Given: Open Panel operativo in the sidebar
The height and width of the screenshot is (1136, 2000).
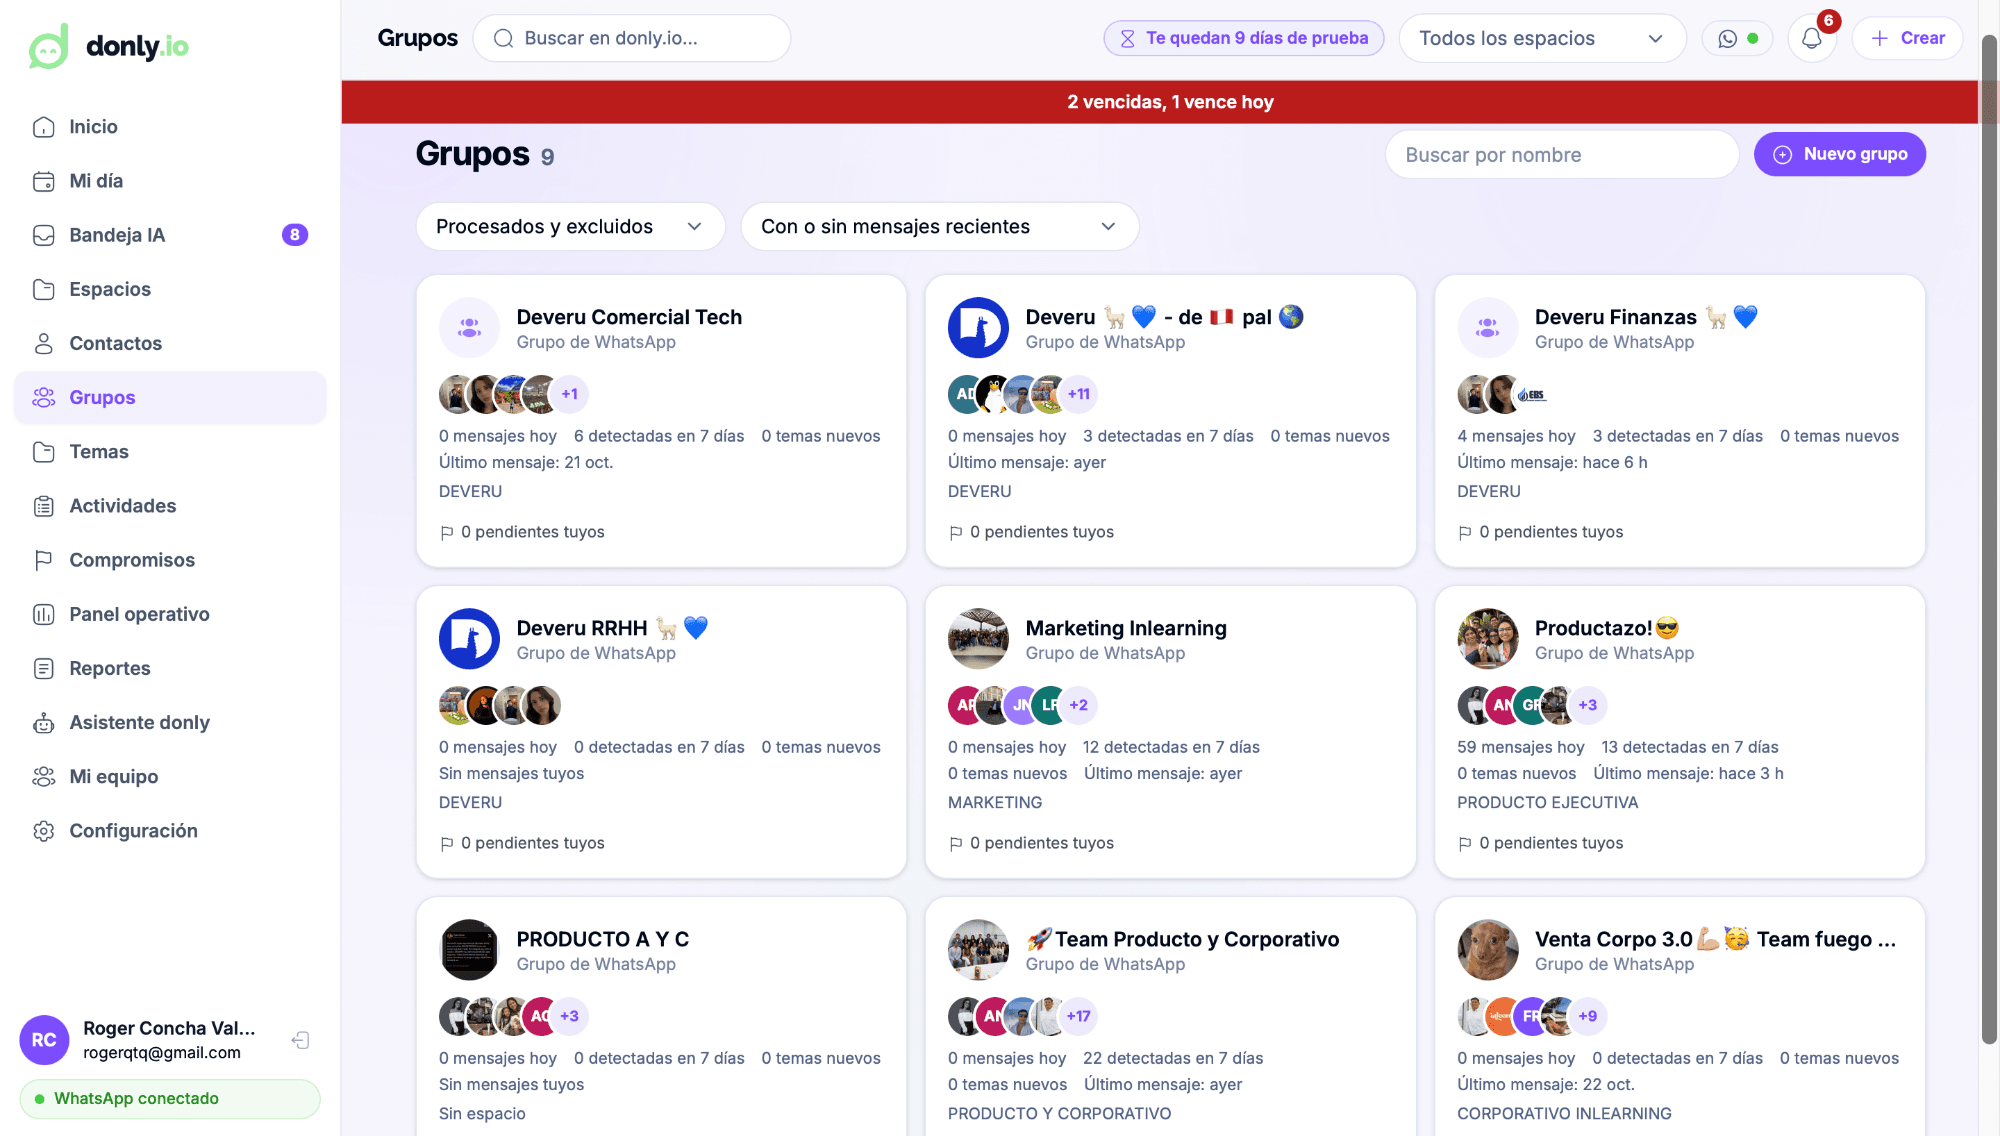Looking at the screenshot, I should 170,614.
